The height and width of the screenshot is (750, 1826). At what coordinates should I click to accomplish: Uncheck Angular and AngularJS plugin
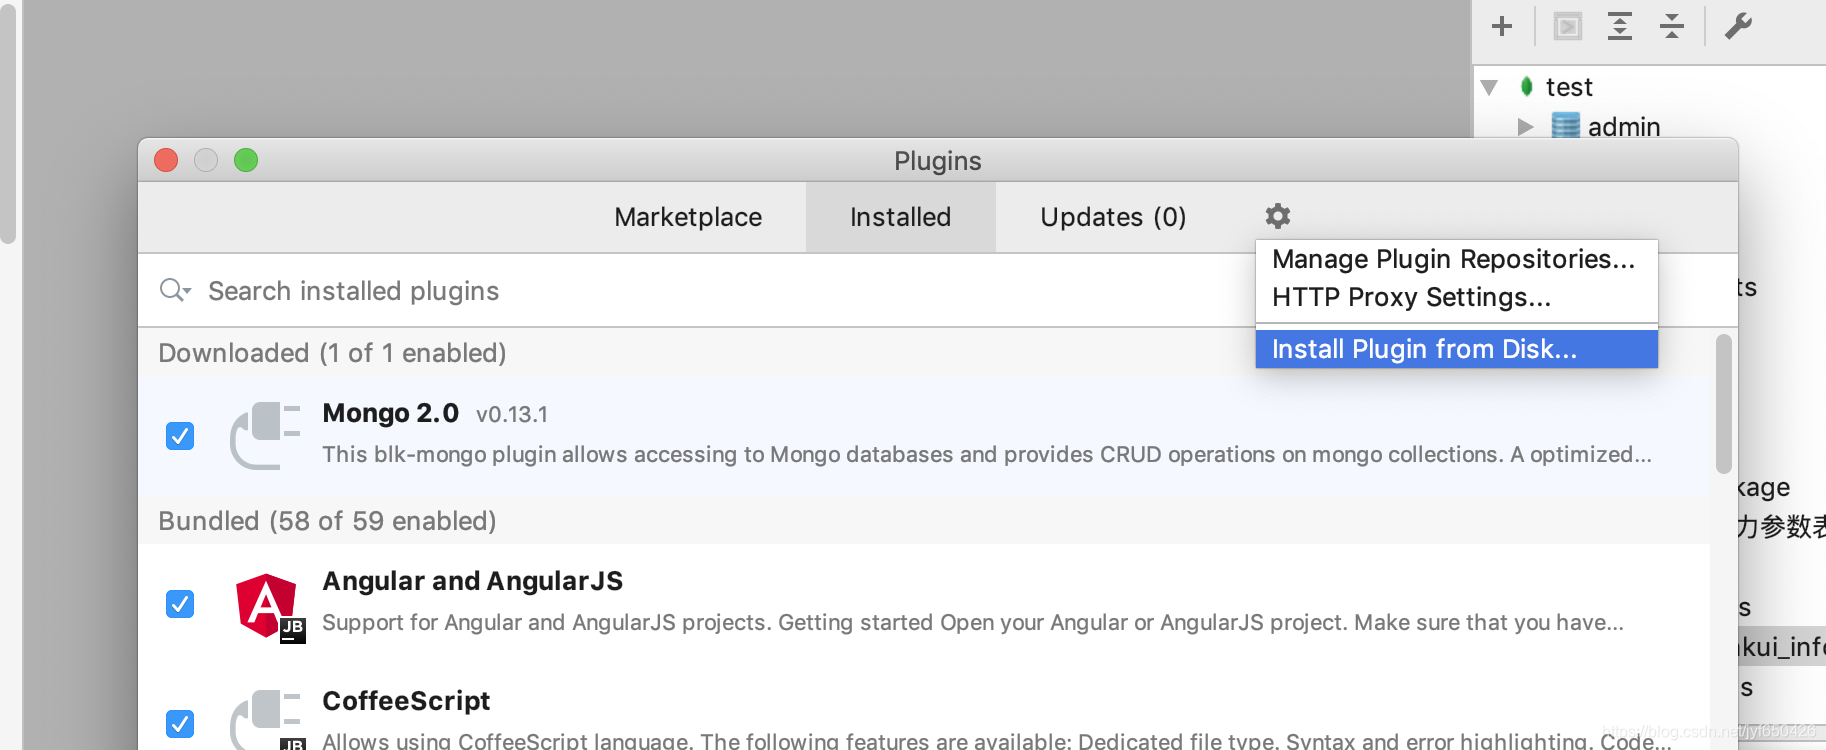[180, 604]
